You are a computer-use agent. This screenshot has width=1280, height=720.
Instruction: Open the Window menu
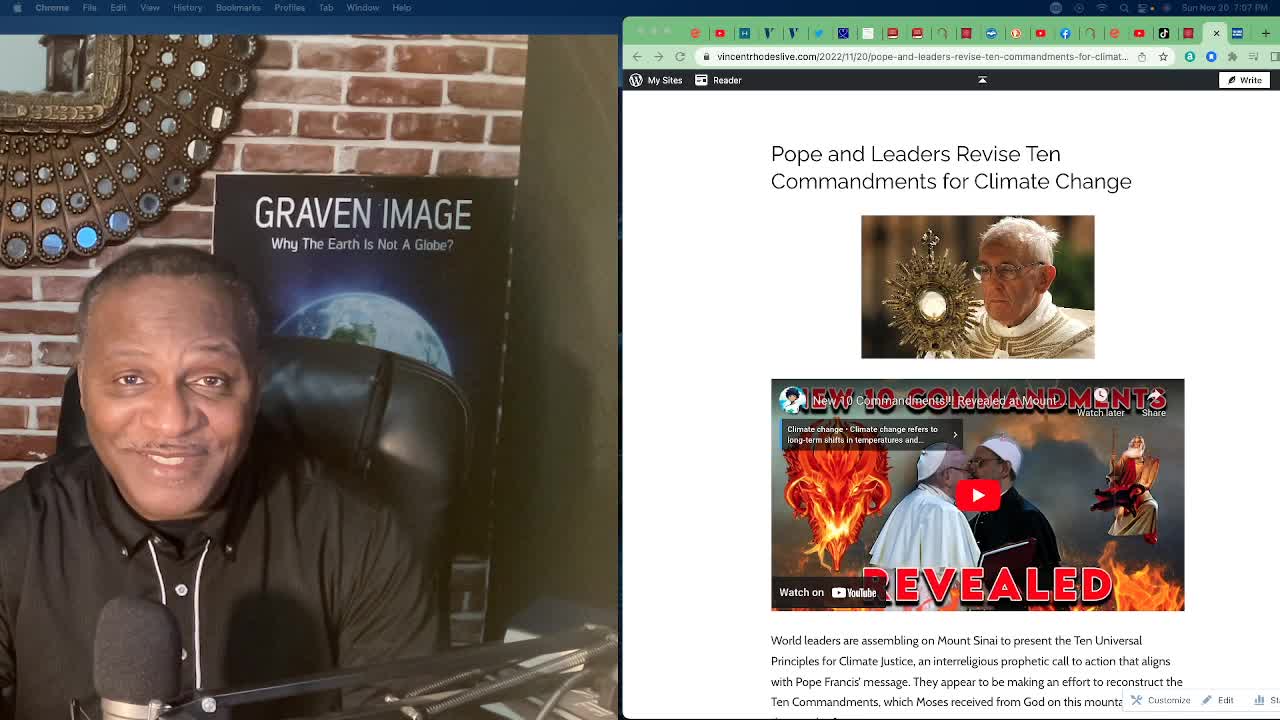point(362,8)
